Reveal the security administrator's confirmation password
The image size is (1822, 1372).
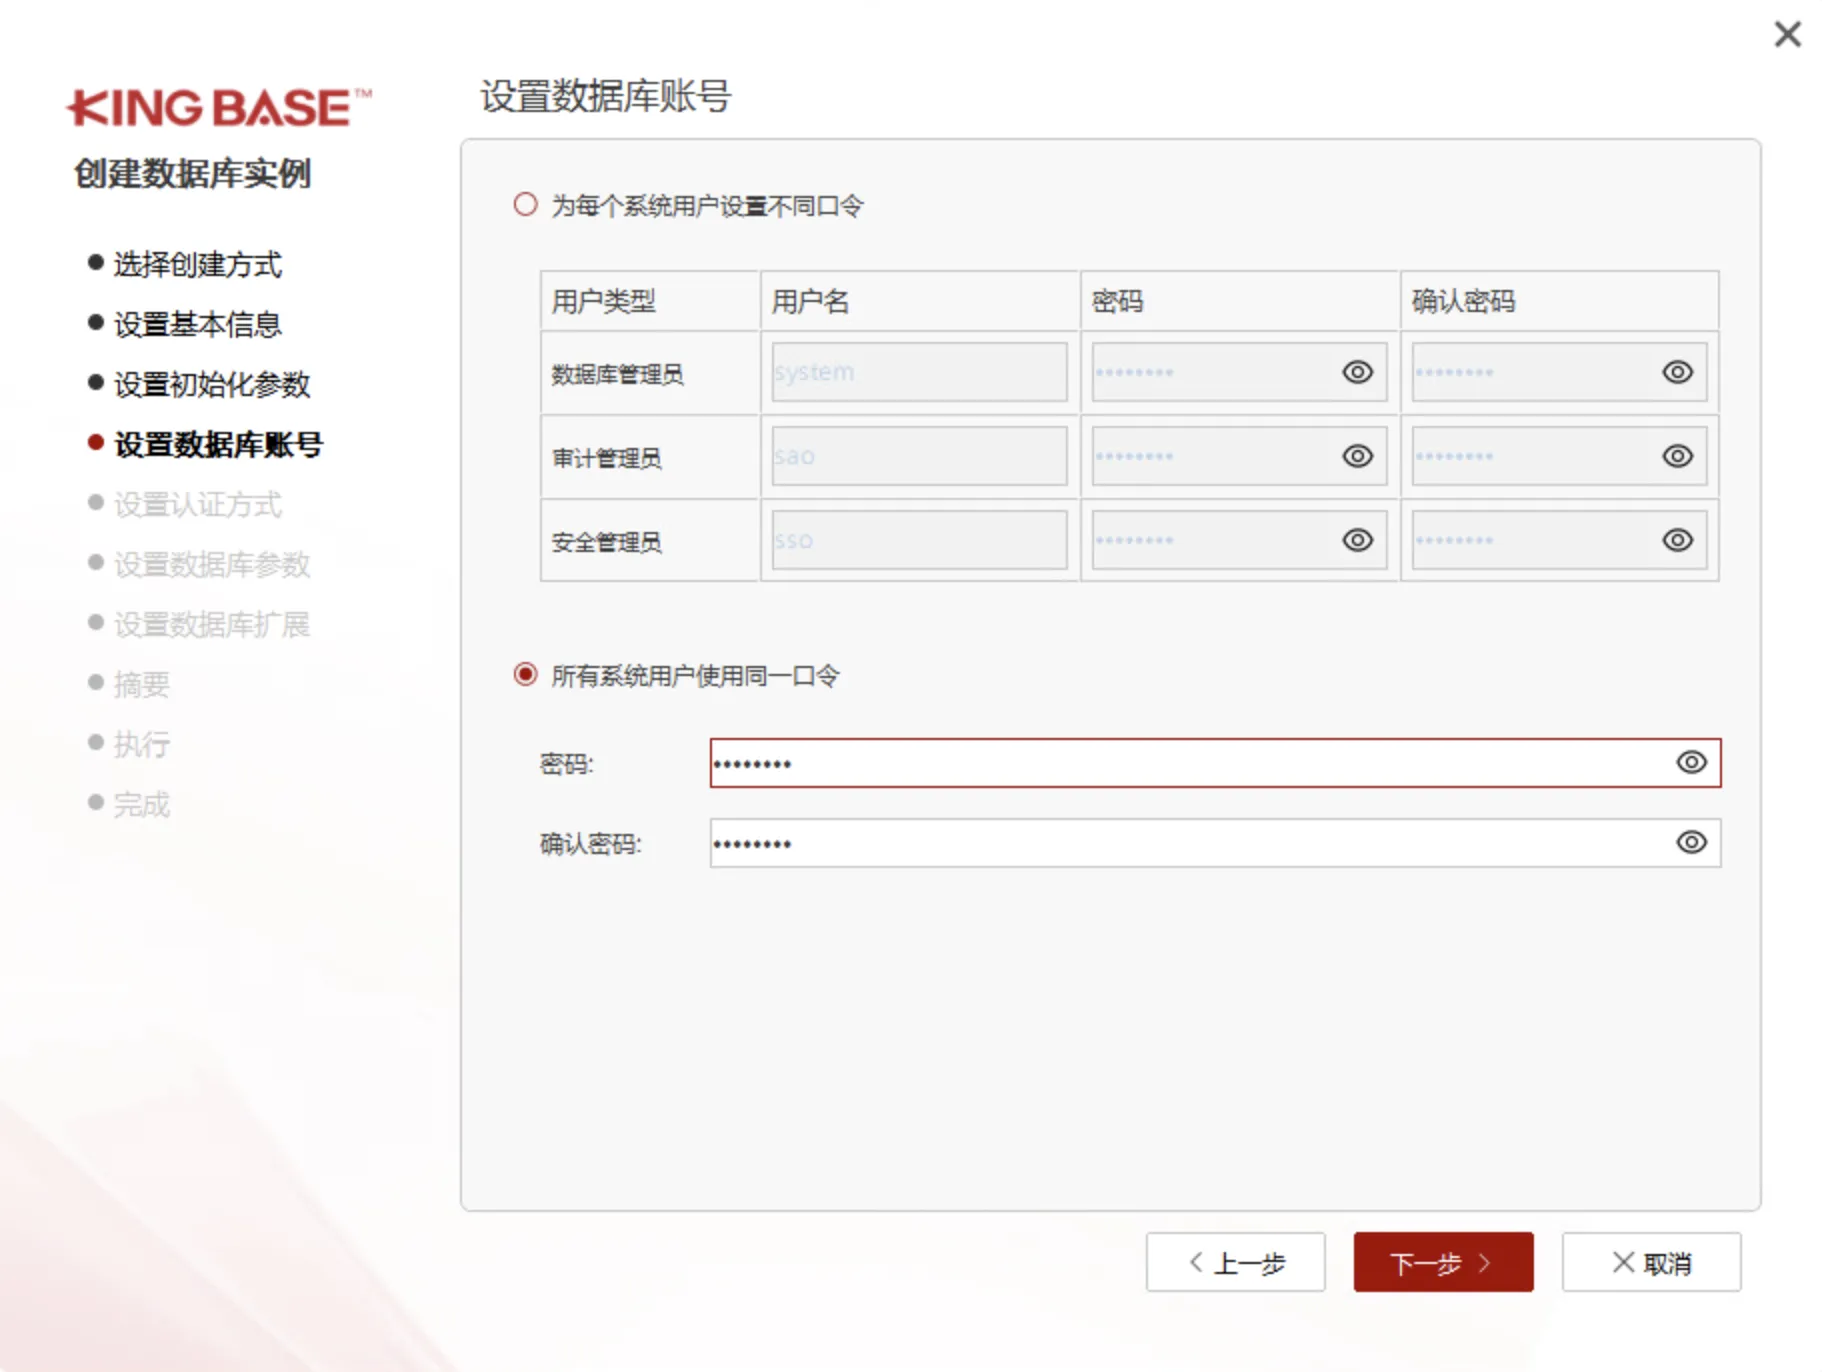coord(1677,539)
